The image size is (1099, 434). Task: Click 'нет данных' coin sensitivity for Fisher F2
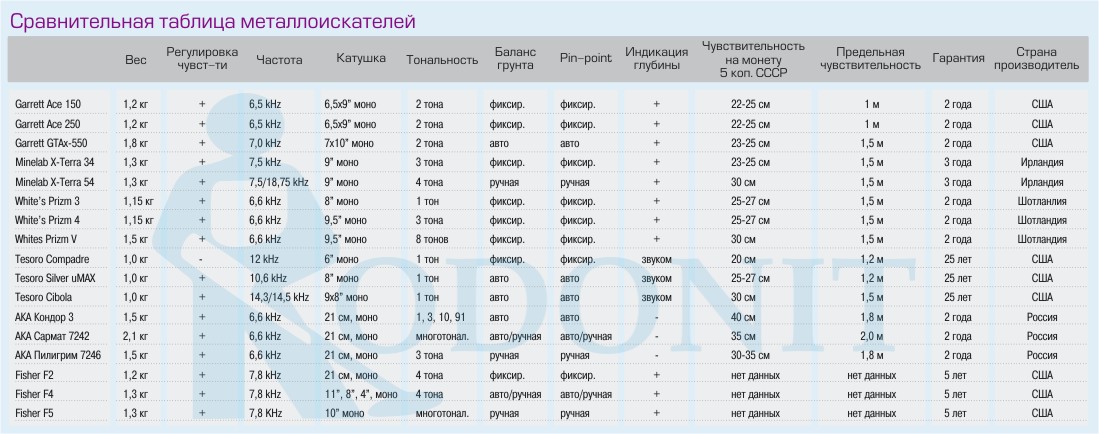755,375
